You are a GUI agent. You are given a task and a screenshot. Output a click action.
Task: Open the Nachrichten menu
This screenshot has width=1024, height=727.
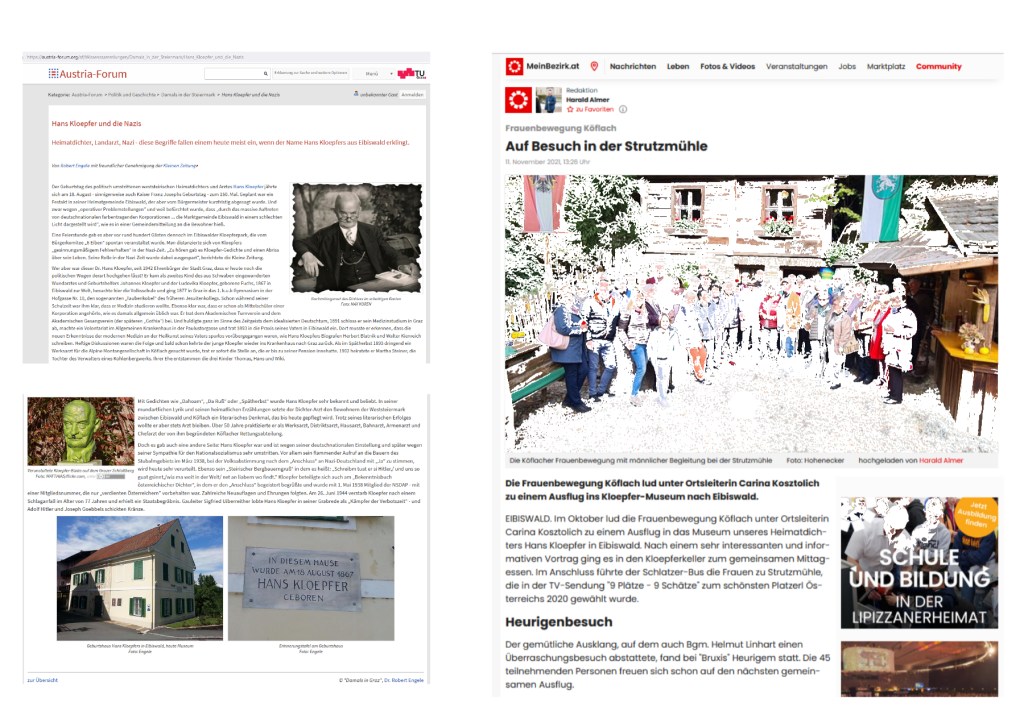pos(633,67)
